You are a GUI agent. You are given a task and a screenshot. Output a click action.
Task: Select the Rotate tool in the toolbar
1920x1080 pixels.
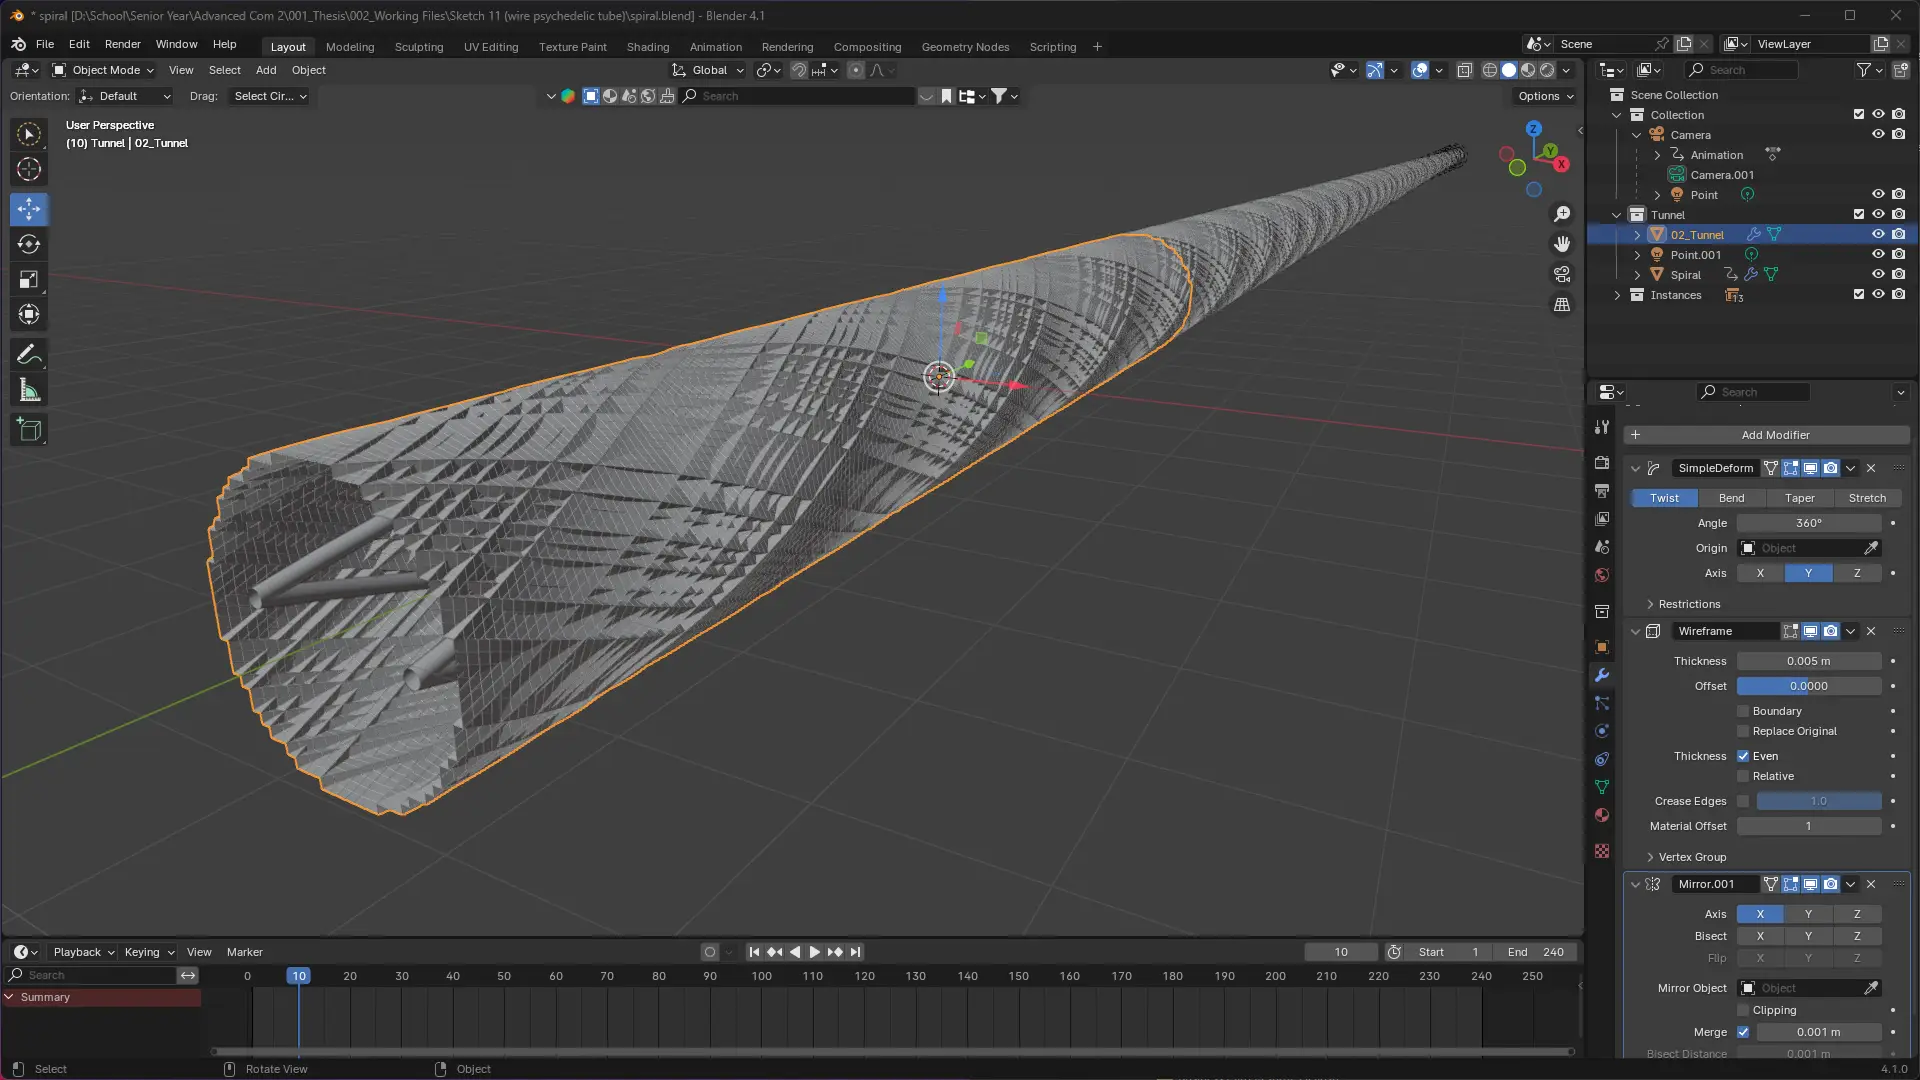(x=29, y=244)
